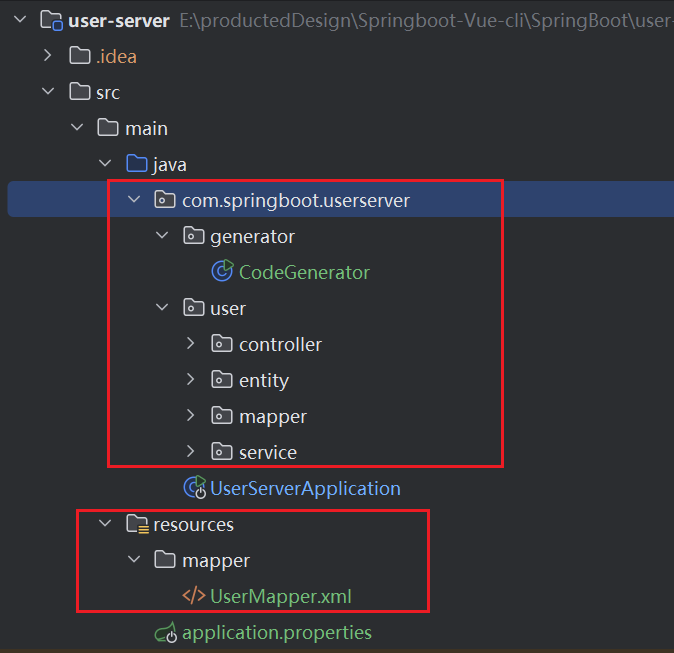674x653 pixels.
Task: Expand the entity package chevron
Action: (x=192, y=380)
